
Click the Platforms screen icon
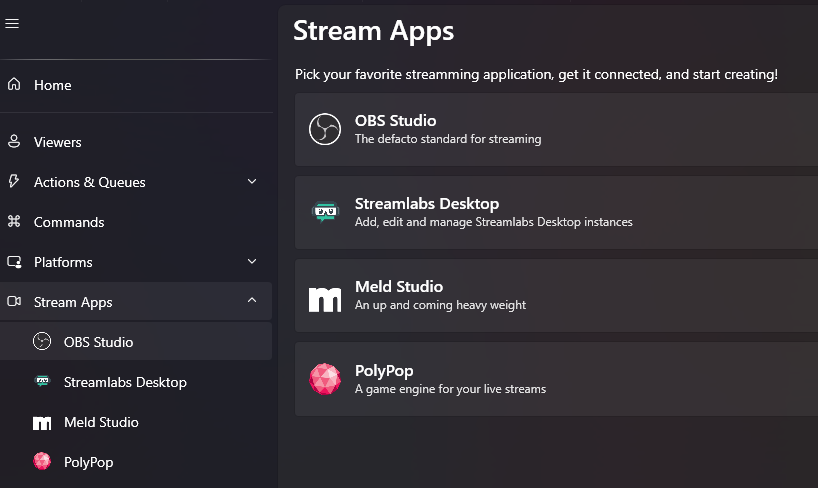(14, 261)
